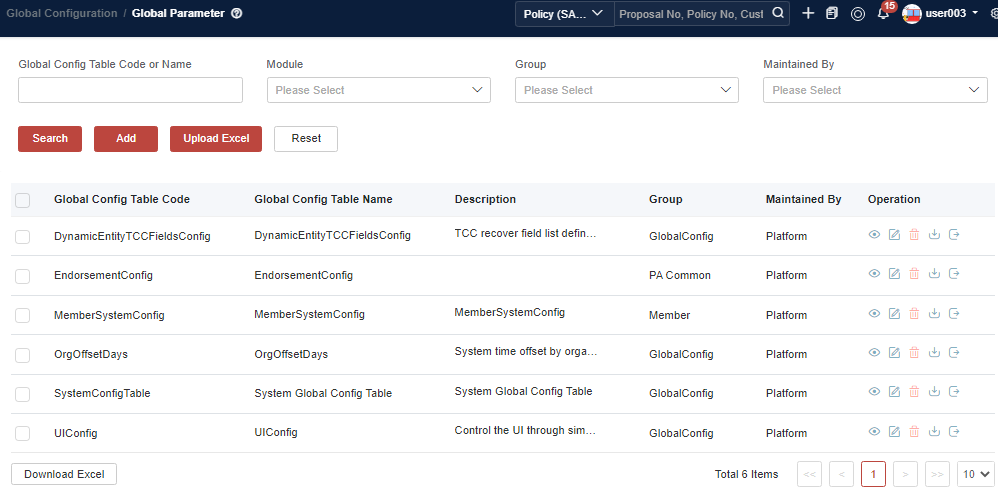Open help icon next to Global Parameter
This screenshot has width=998, height=500.
(x=237, y=13)
